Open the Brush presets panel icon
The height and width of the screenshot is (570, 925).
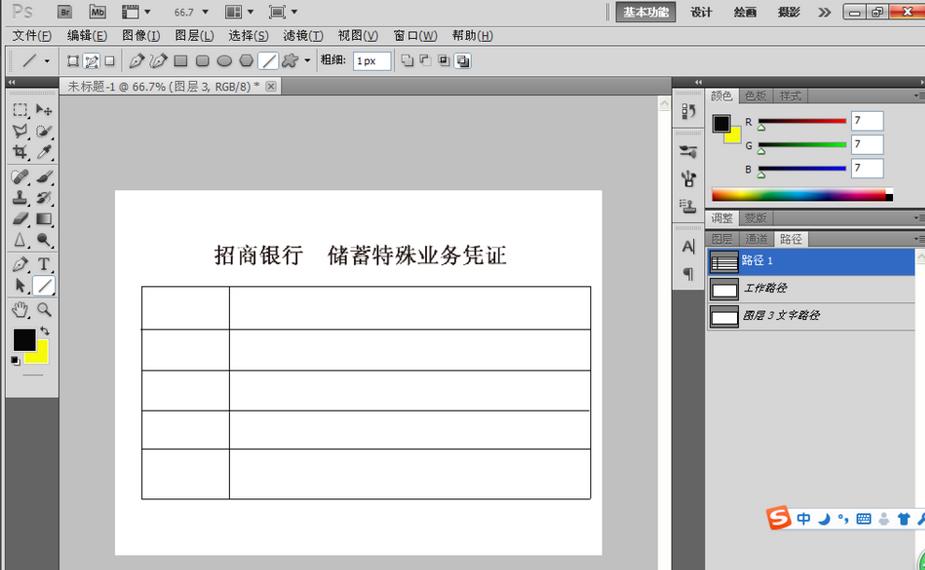click(688, 152)
